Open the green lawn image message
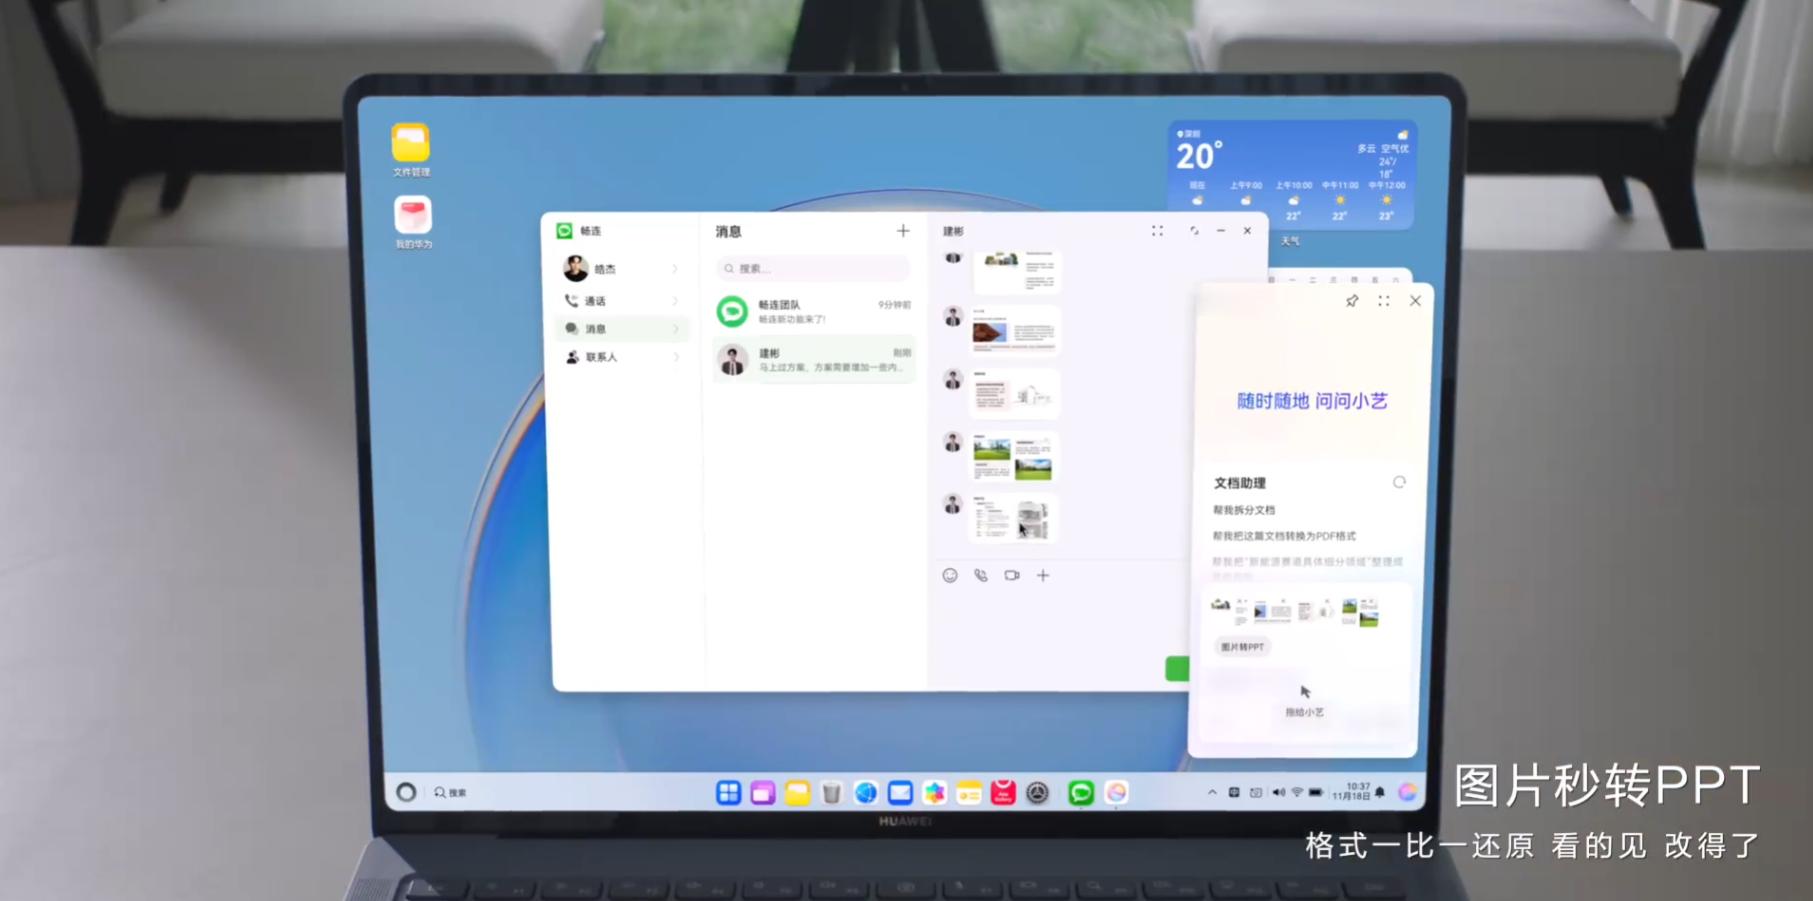1813x901 pixels. point(1015,458)
